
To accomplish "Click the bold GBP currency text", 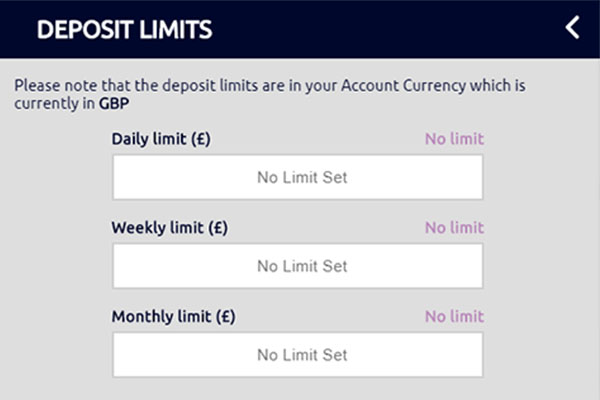I will pyautogui.click(x=115, y=103).
